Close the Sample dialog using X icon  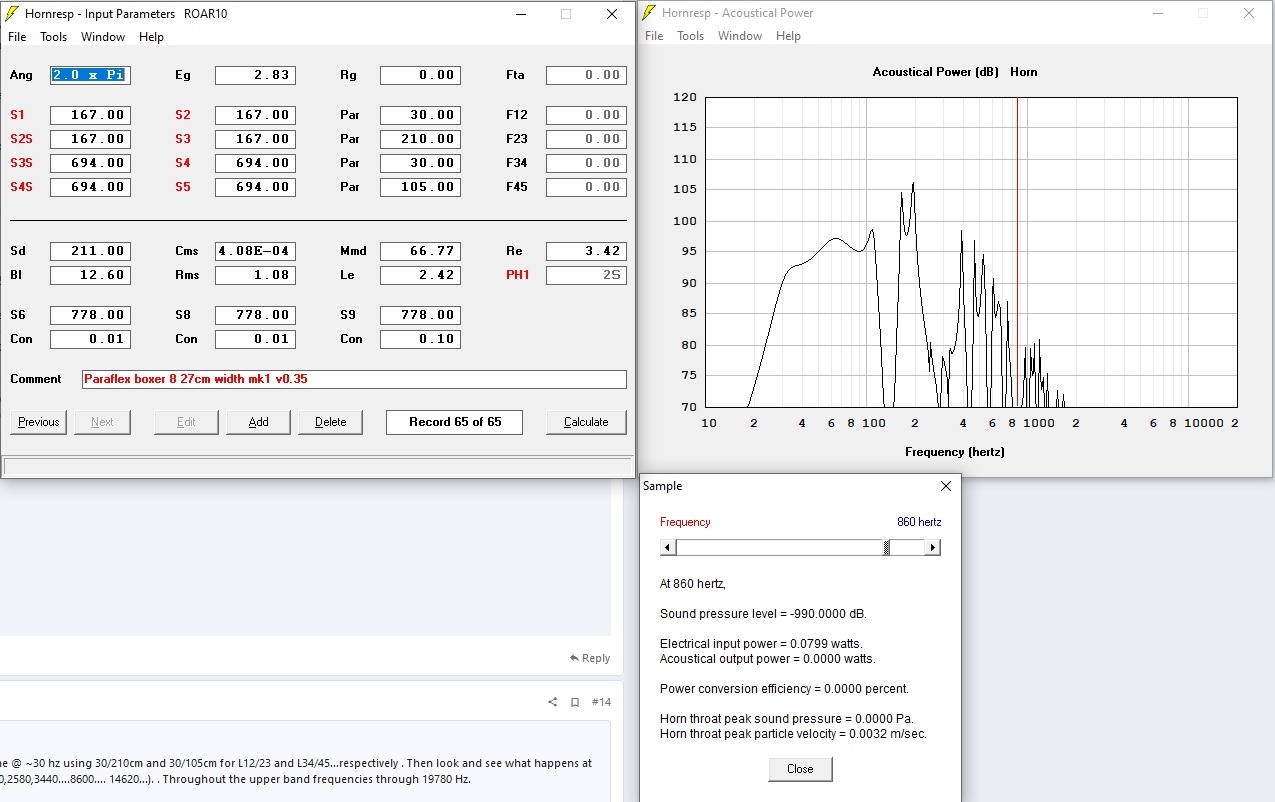click(x=946, y=486)
